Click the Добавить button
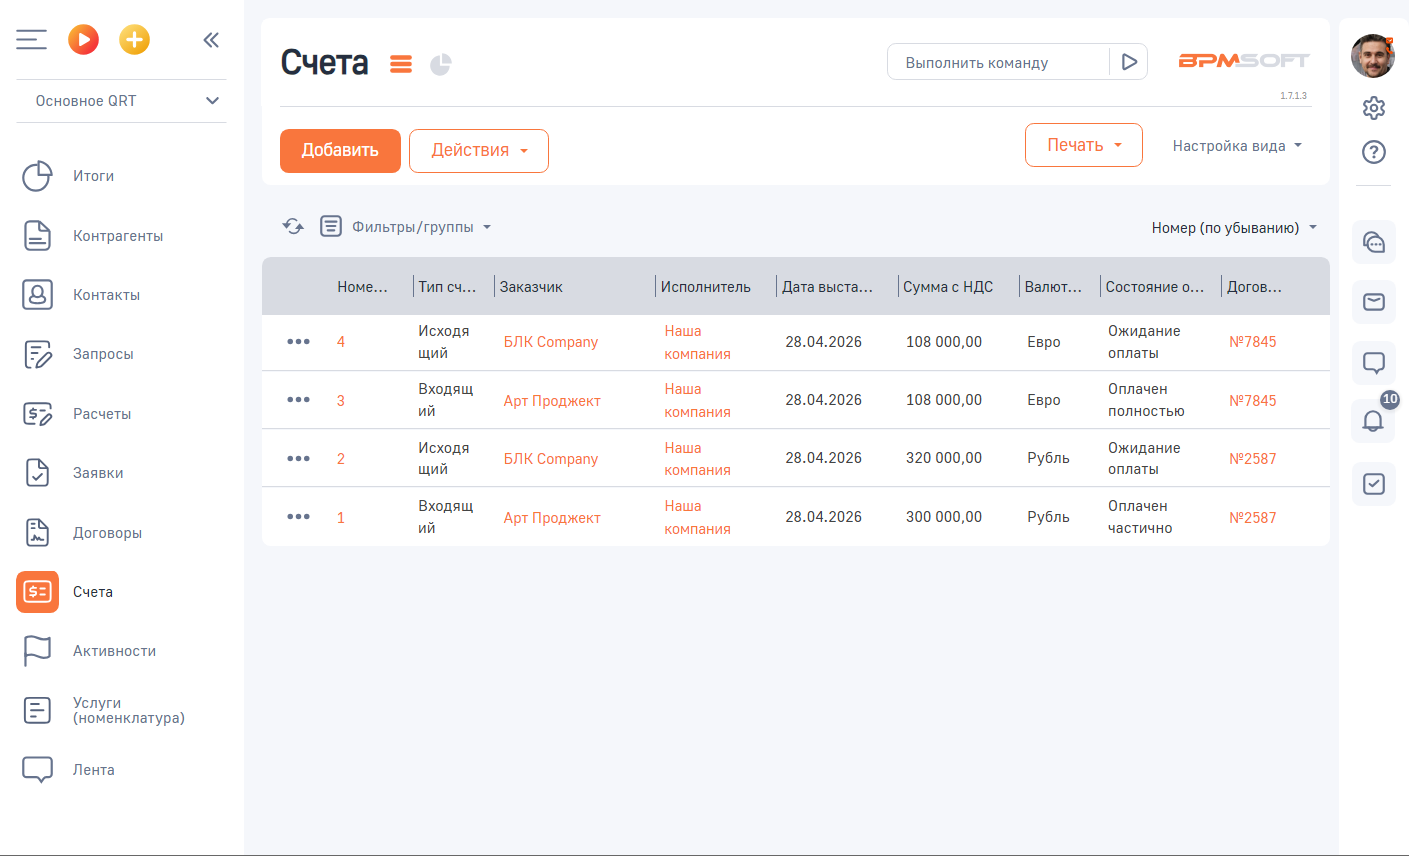 340,151
